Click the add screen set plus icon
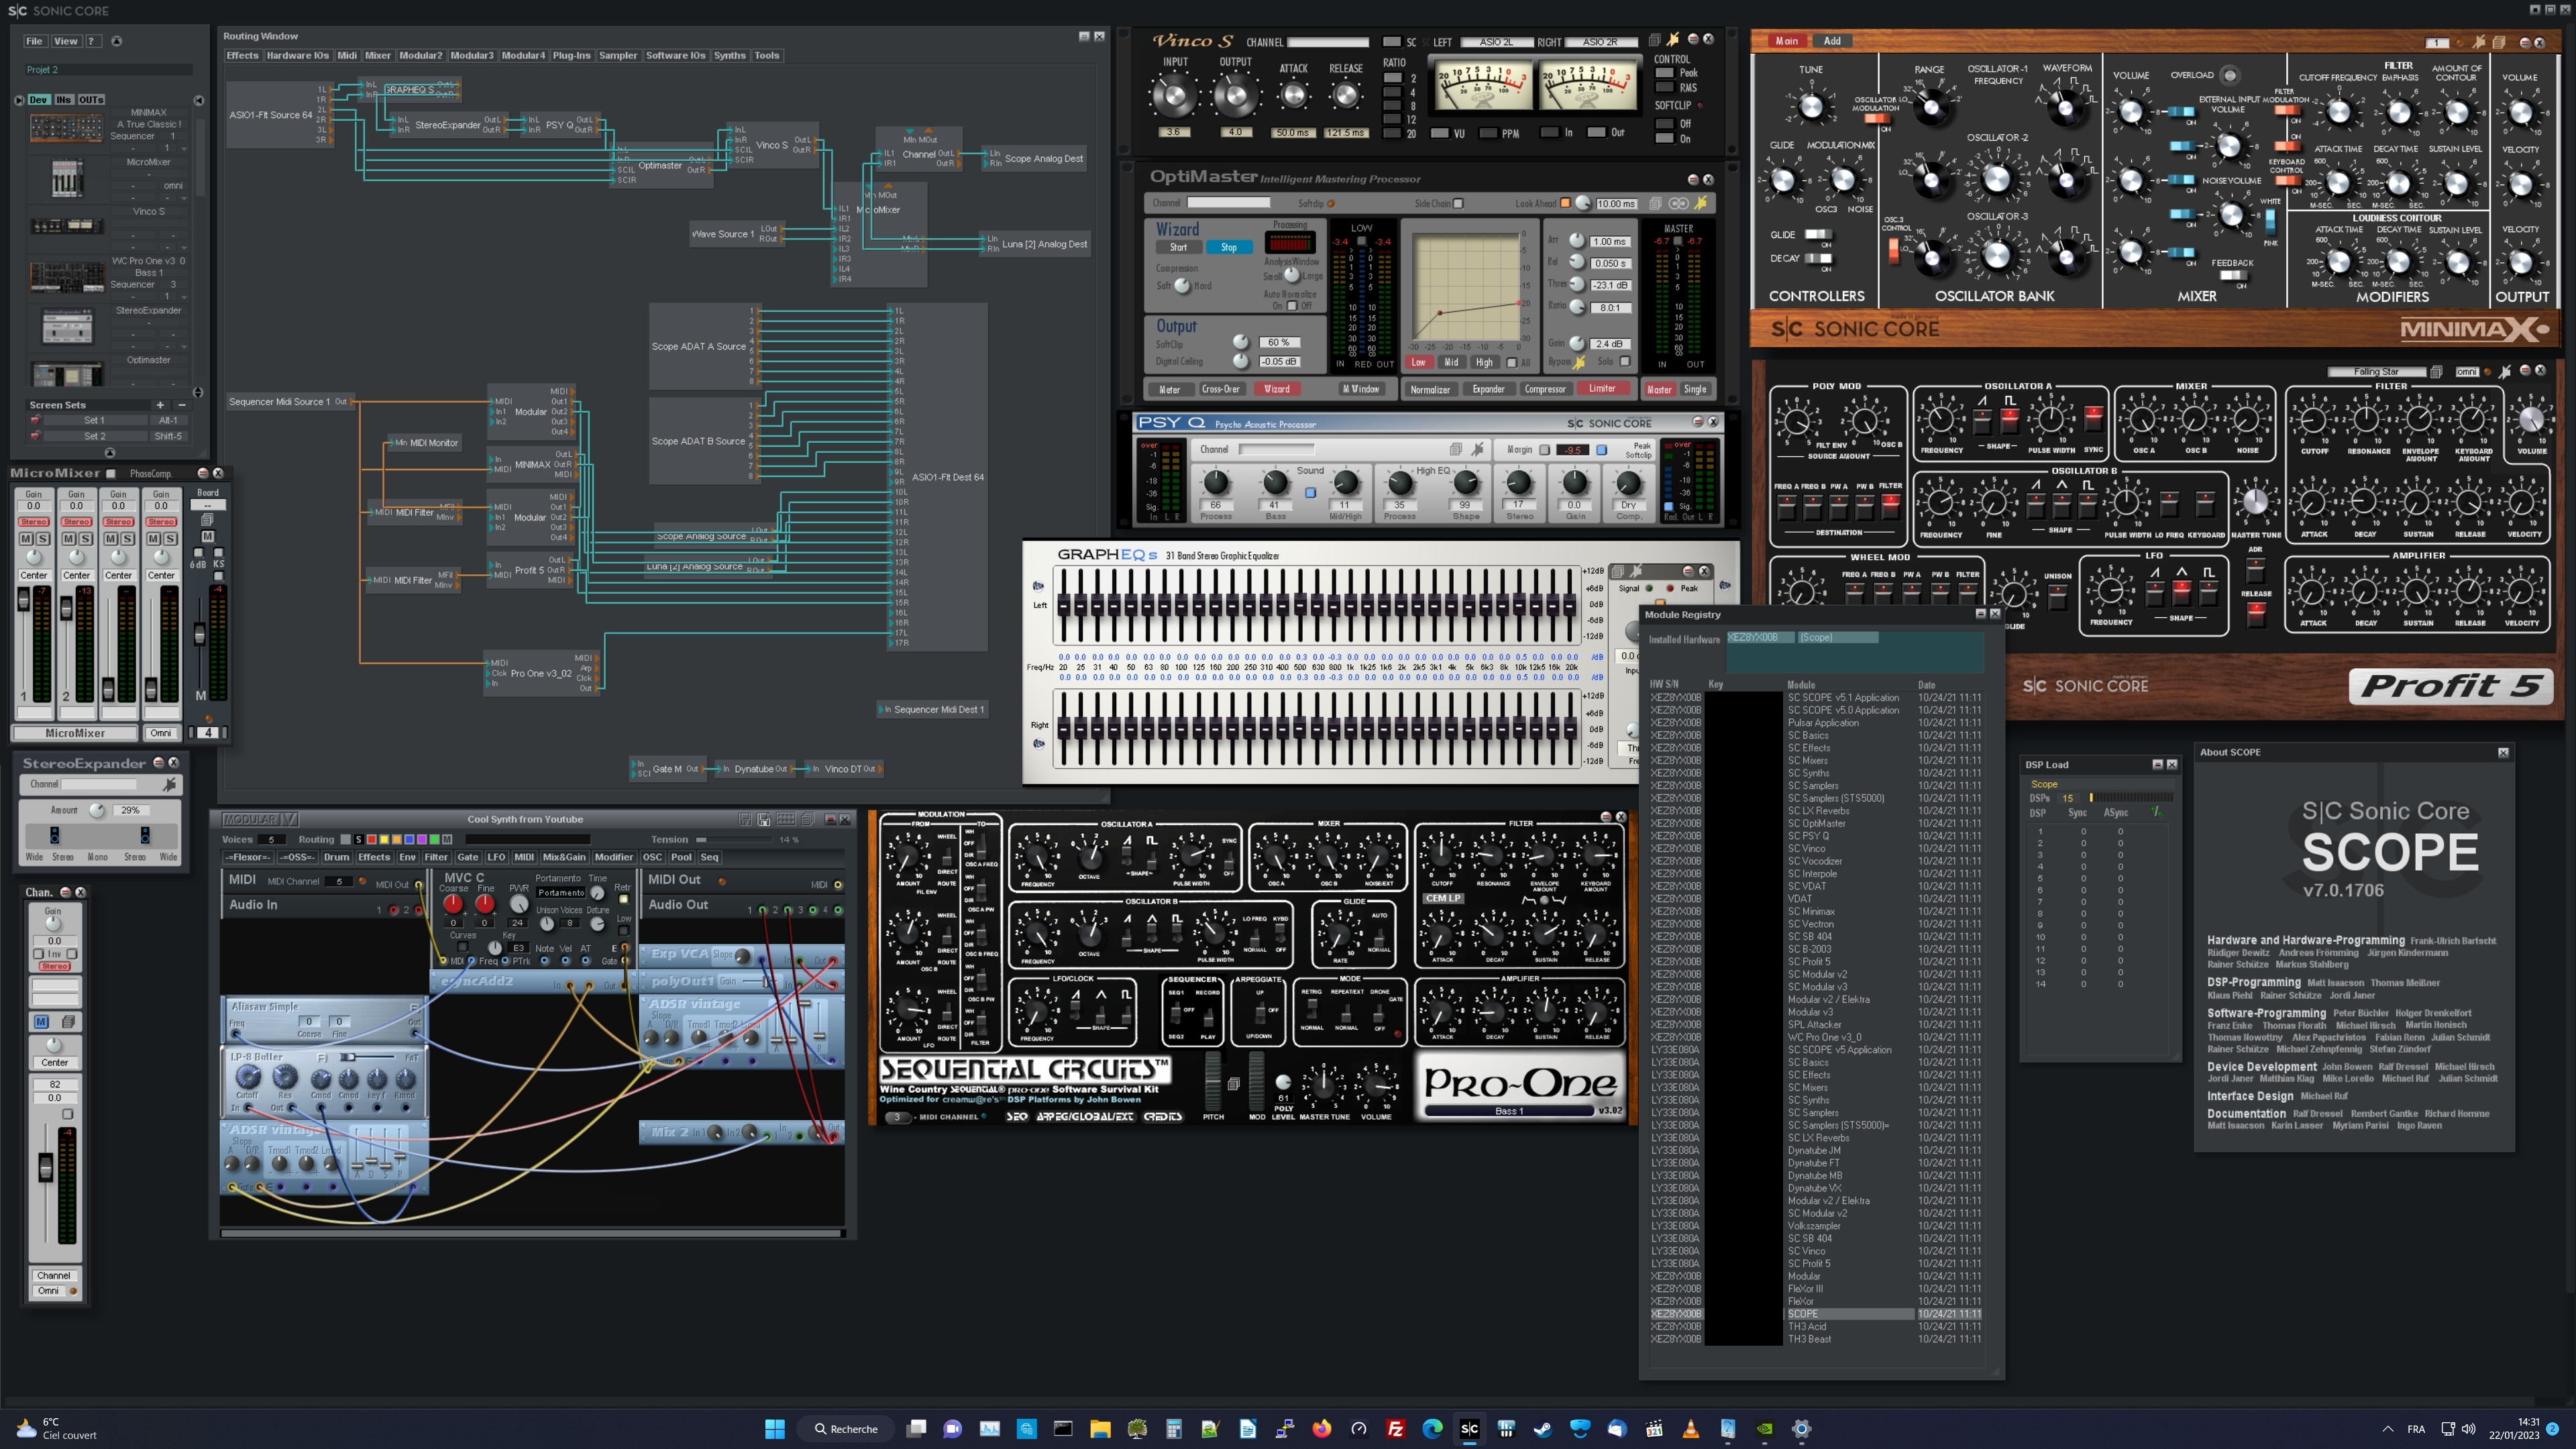Image resolution: width=2576 pixels, height=1449 pixels. pos(159,405)
